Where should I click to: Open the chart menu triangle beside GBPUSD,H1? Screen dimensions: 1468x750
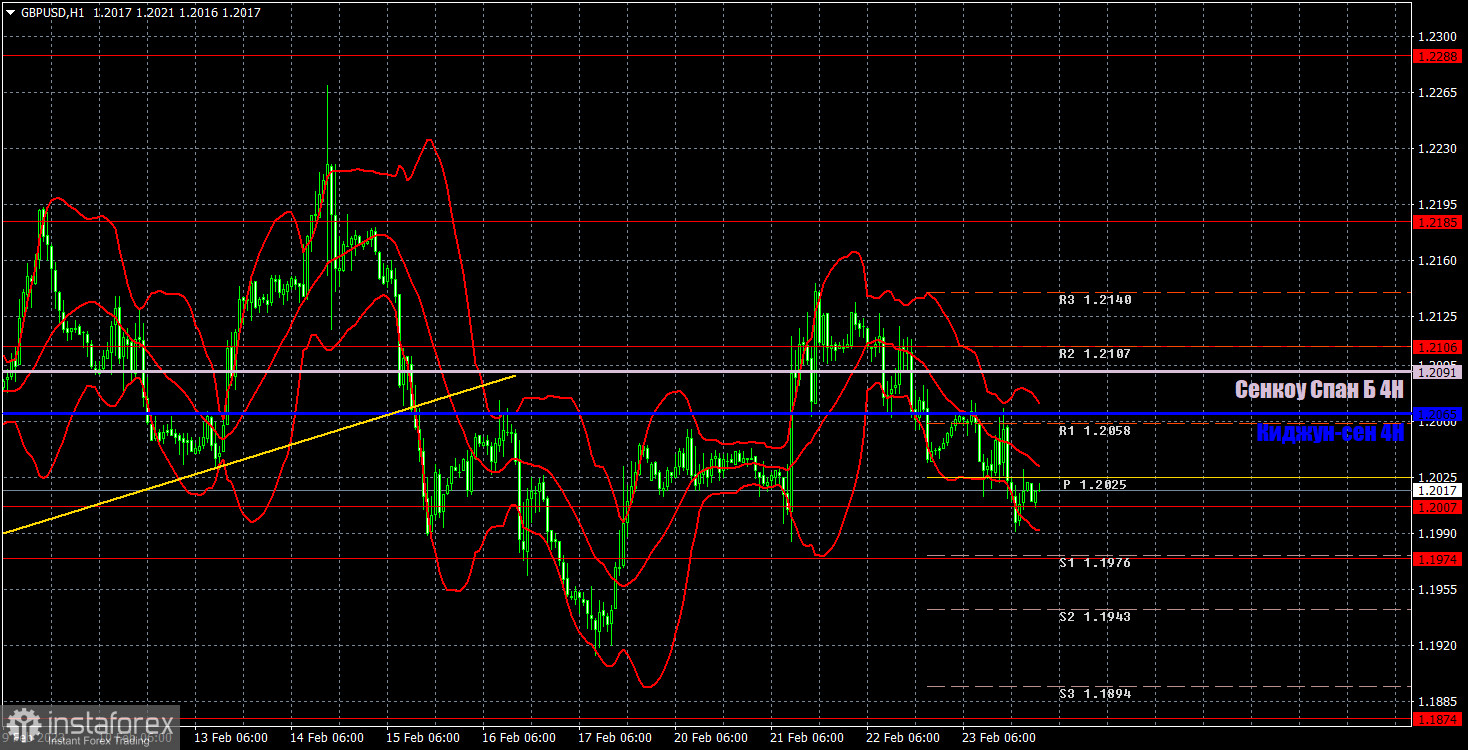point(11,13)
